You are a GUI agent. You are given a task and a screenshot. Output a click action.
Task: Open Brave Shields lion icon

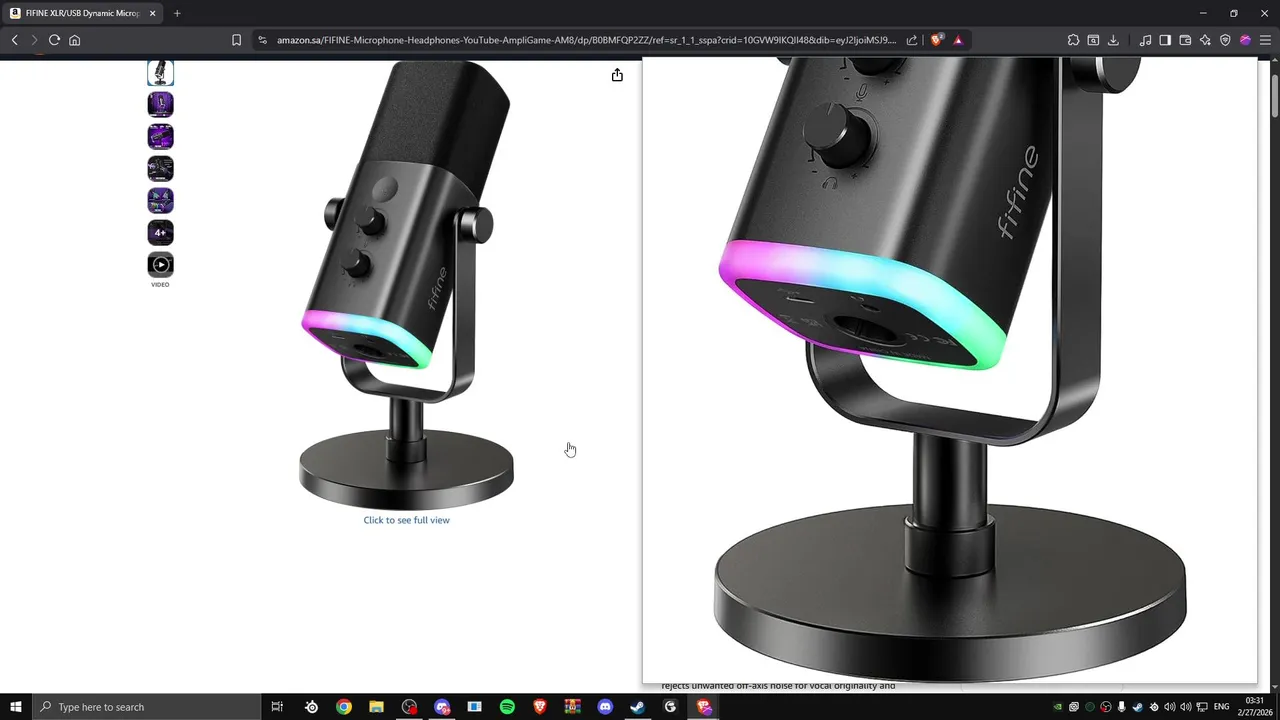click(x=937, y=40)
